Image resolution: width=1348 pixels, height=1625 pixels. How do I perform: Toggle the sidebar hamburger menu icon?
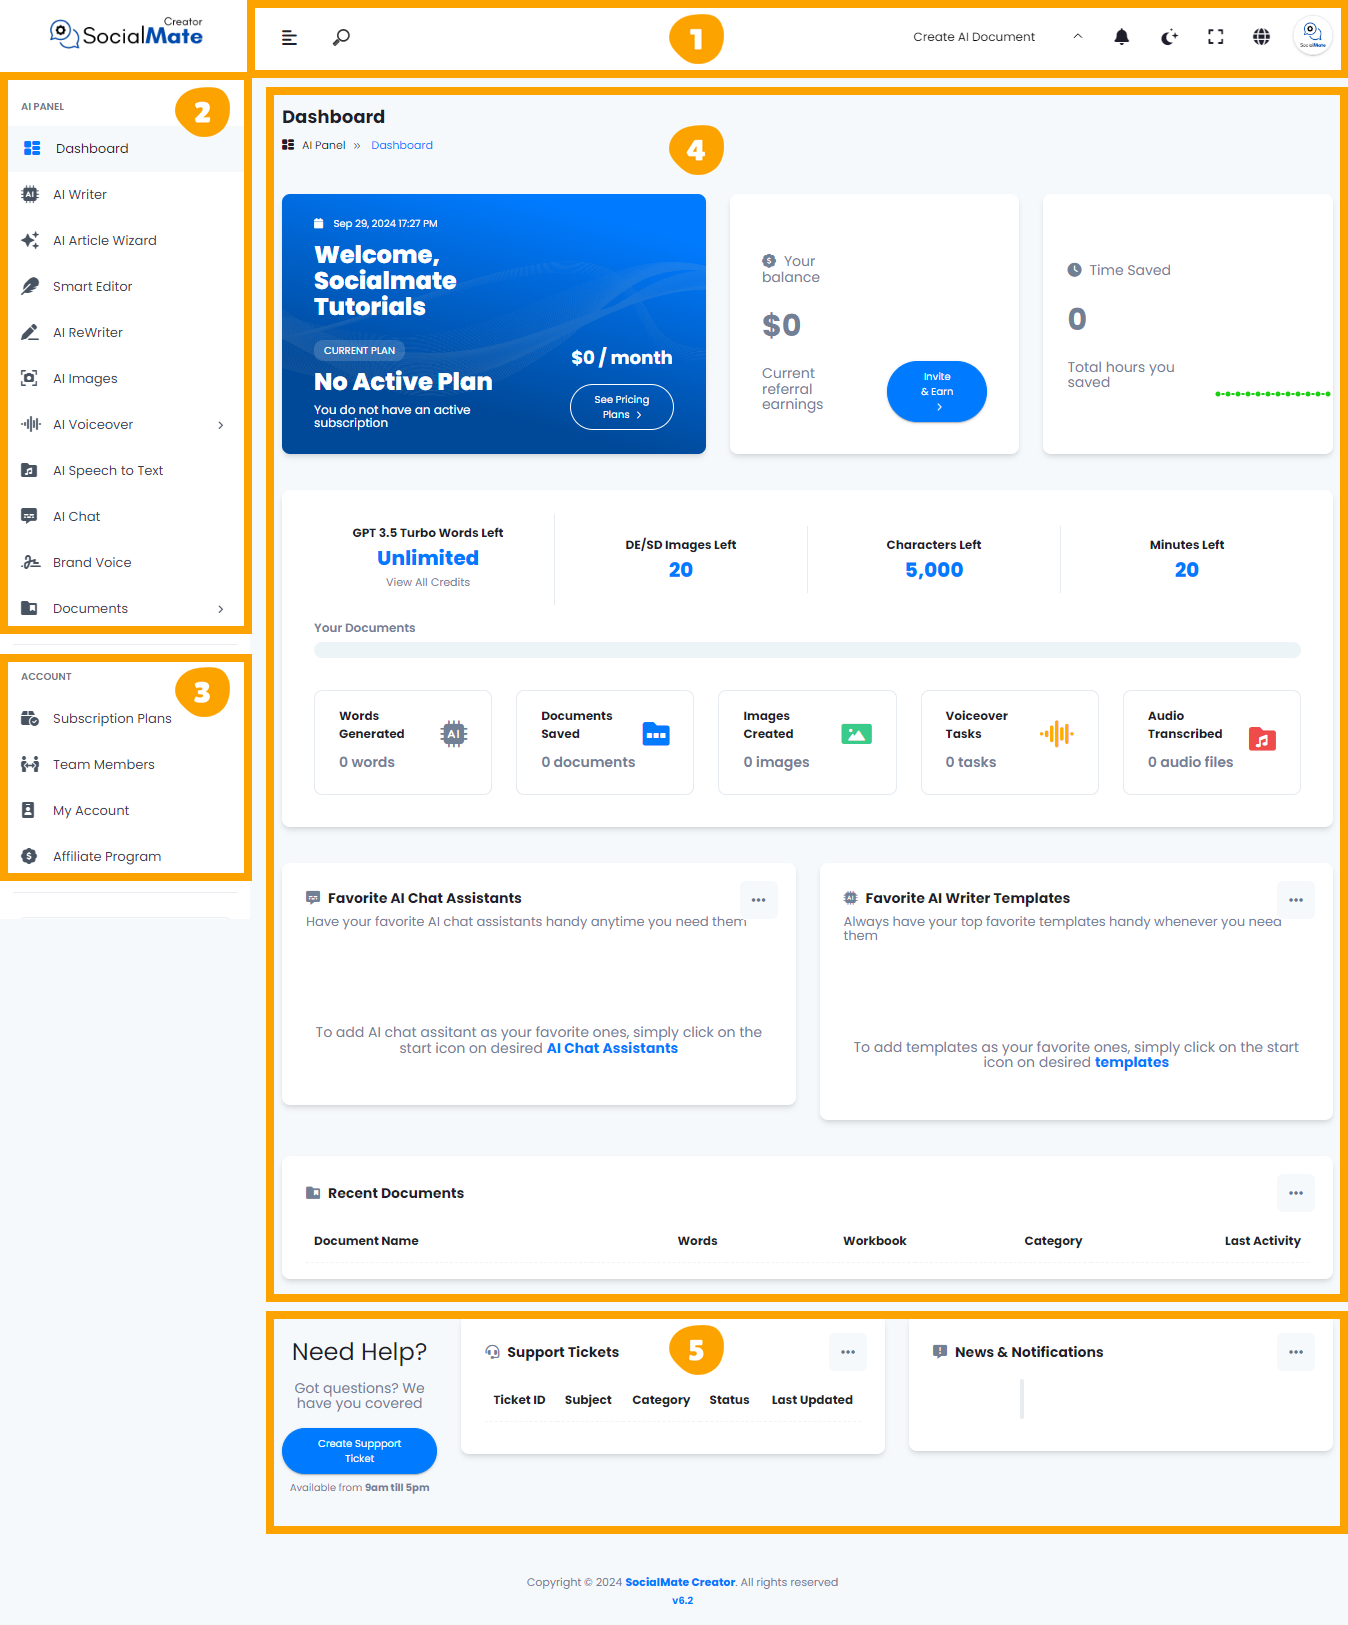pyautogui.click(x=289, y=38)
